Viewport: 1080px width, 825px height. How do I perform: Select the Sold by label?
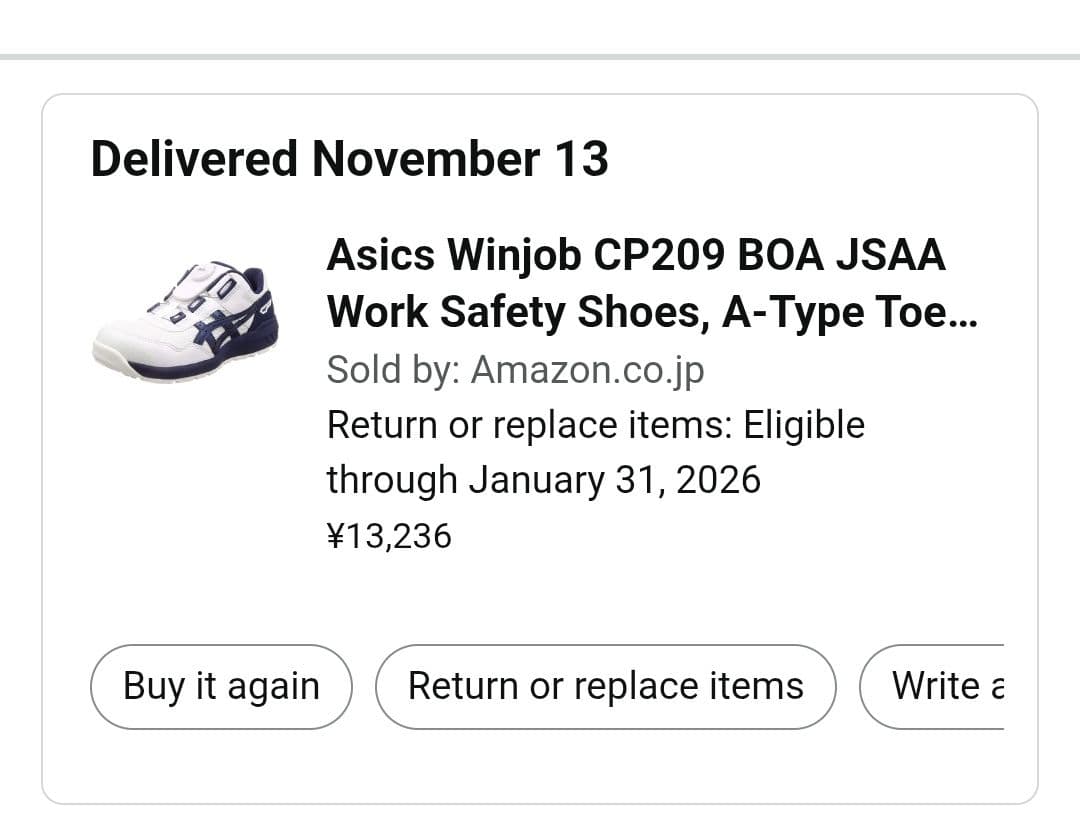[x=394, y=370]
